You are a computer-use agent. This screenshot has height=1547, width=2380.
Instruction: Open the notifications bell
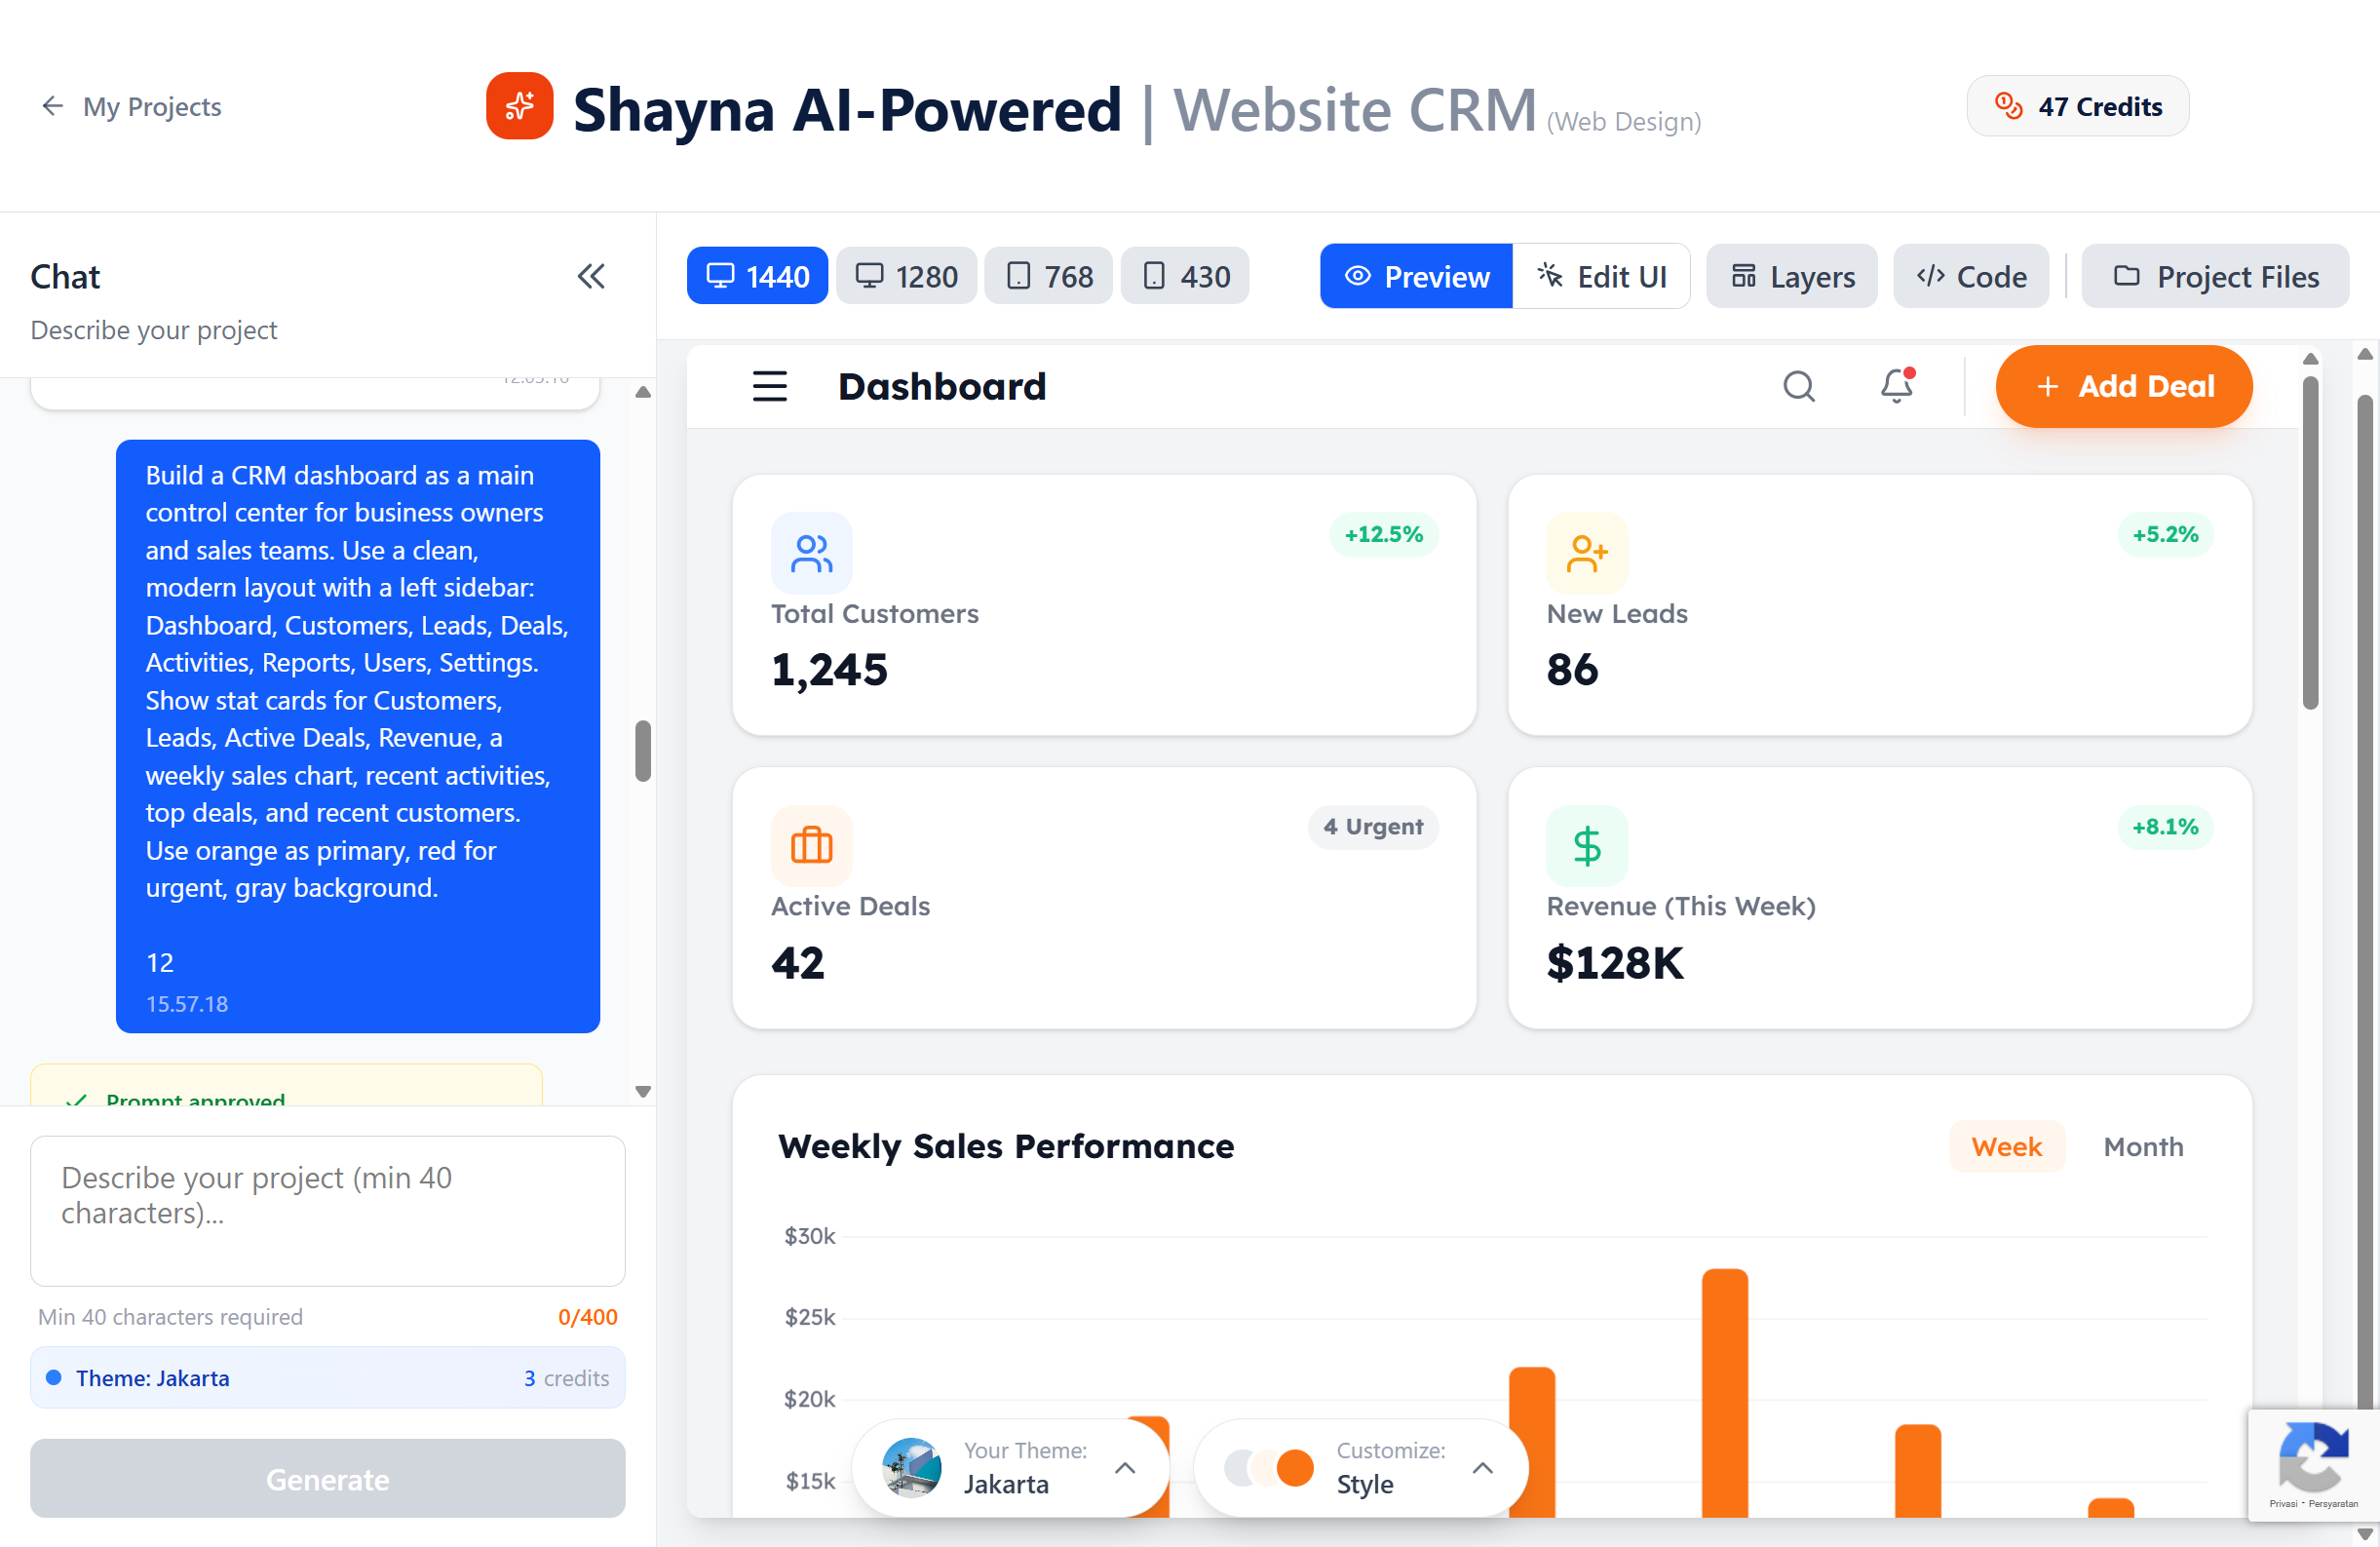tap(1895, 386)
